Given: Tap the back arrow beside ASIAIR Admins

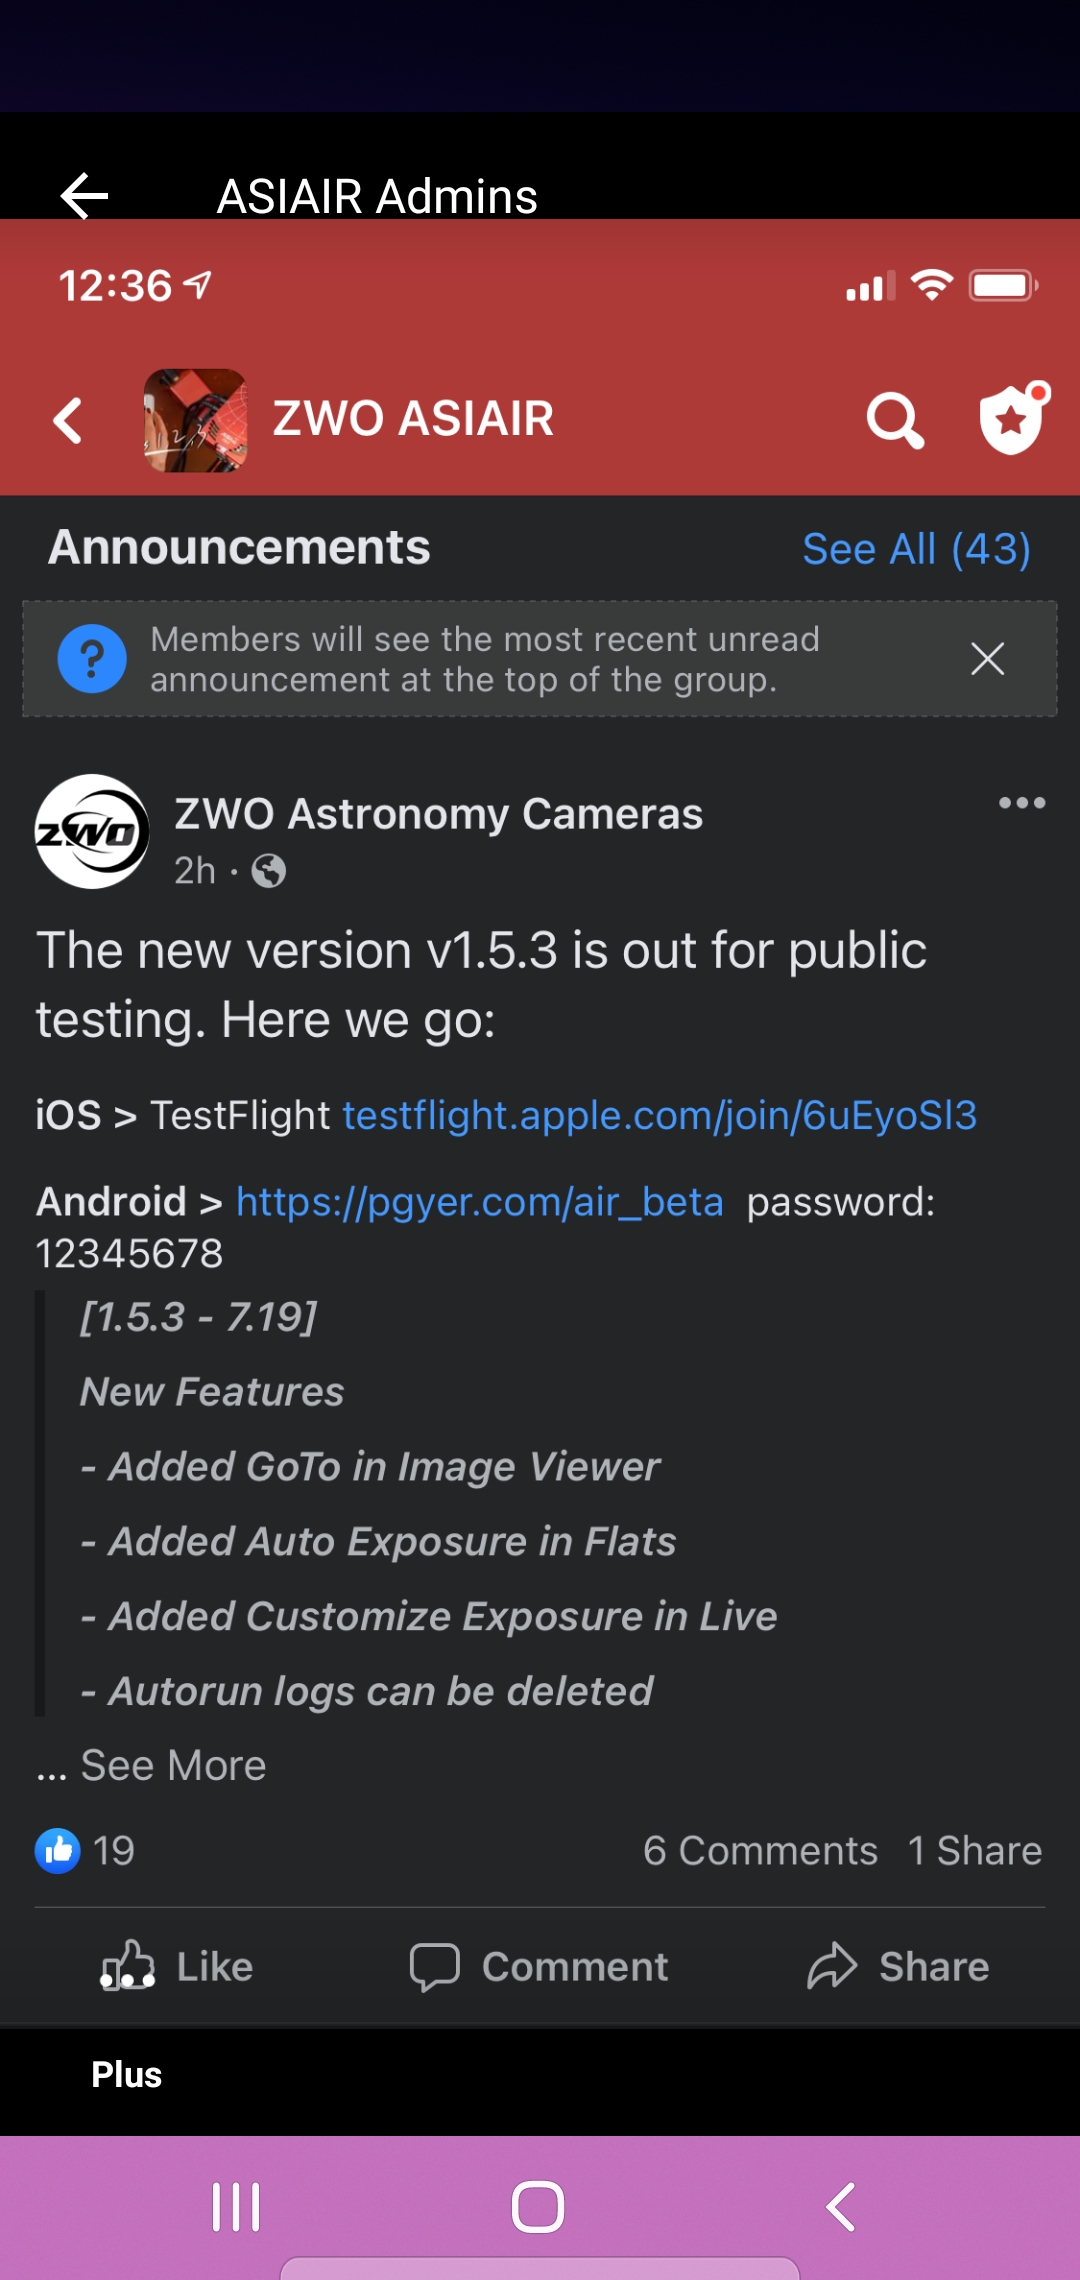Looking at the screenshot, I should 85,195.
